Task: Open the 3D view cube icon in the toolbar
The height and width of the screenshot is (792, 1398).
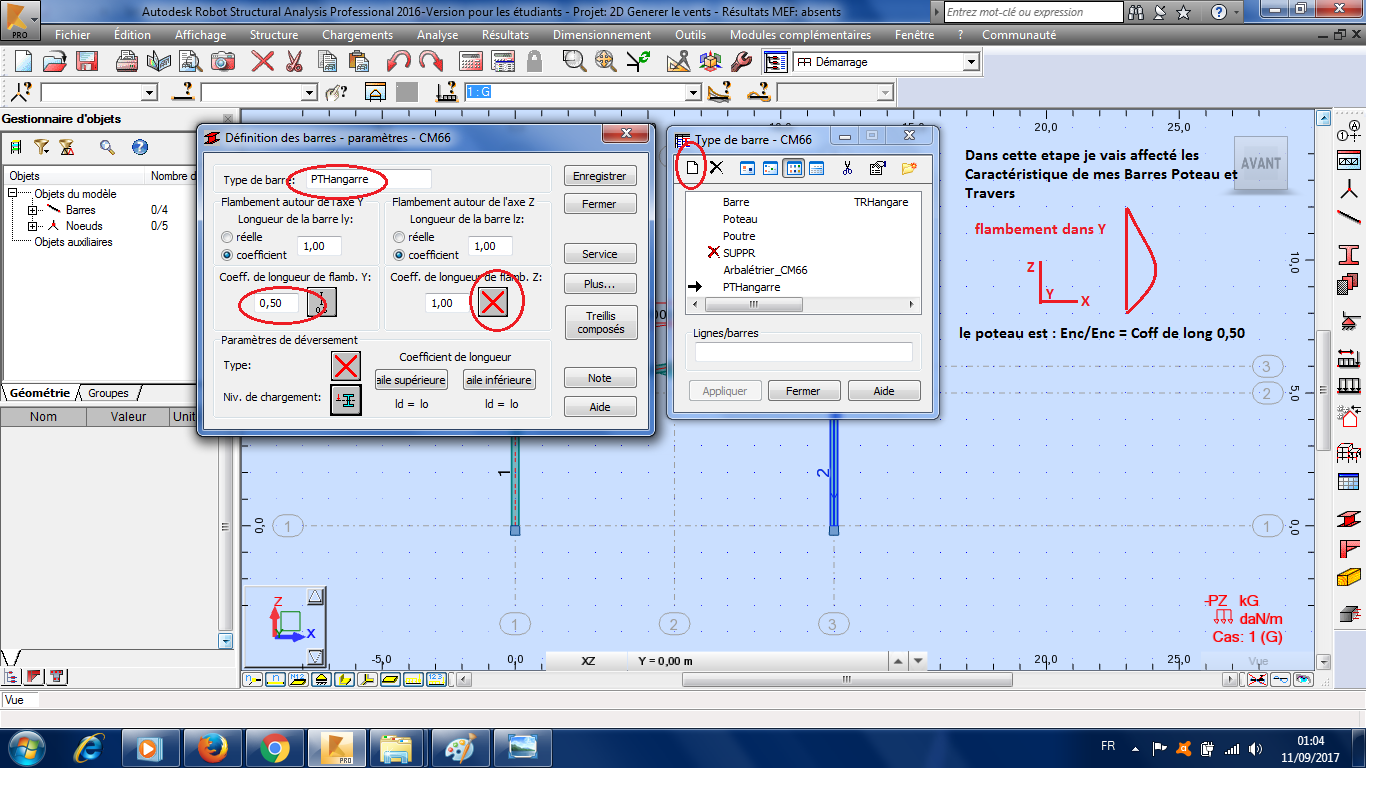Action: click(710, 62)
